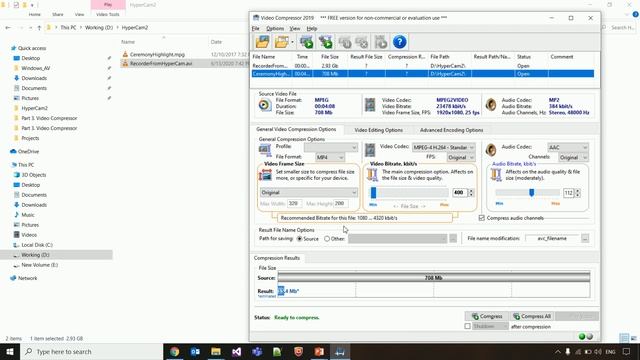Open the Video Codec dropdown

[443, 147]
